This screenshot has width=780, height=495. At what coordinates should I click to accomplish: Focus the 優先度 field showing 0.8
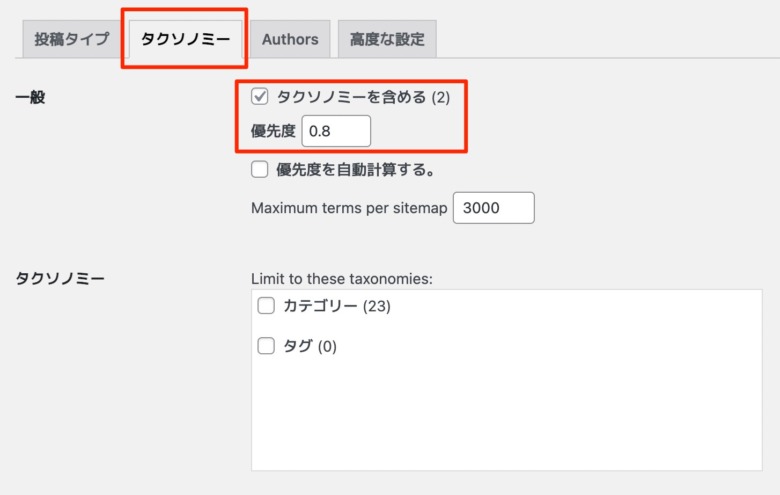pos(336,131)
